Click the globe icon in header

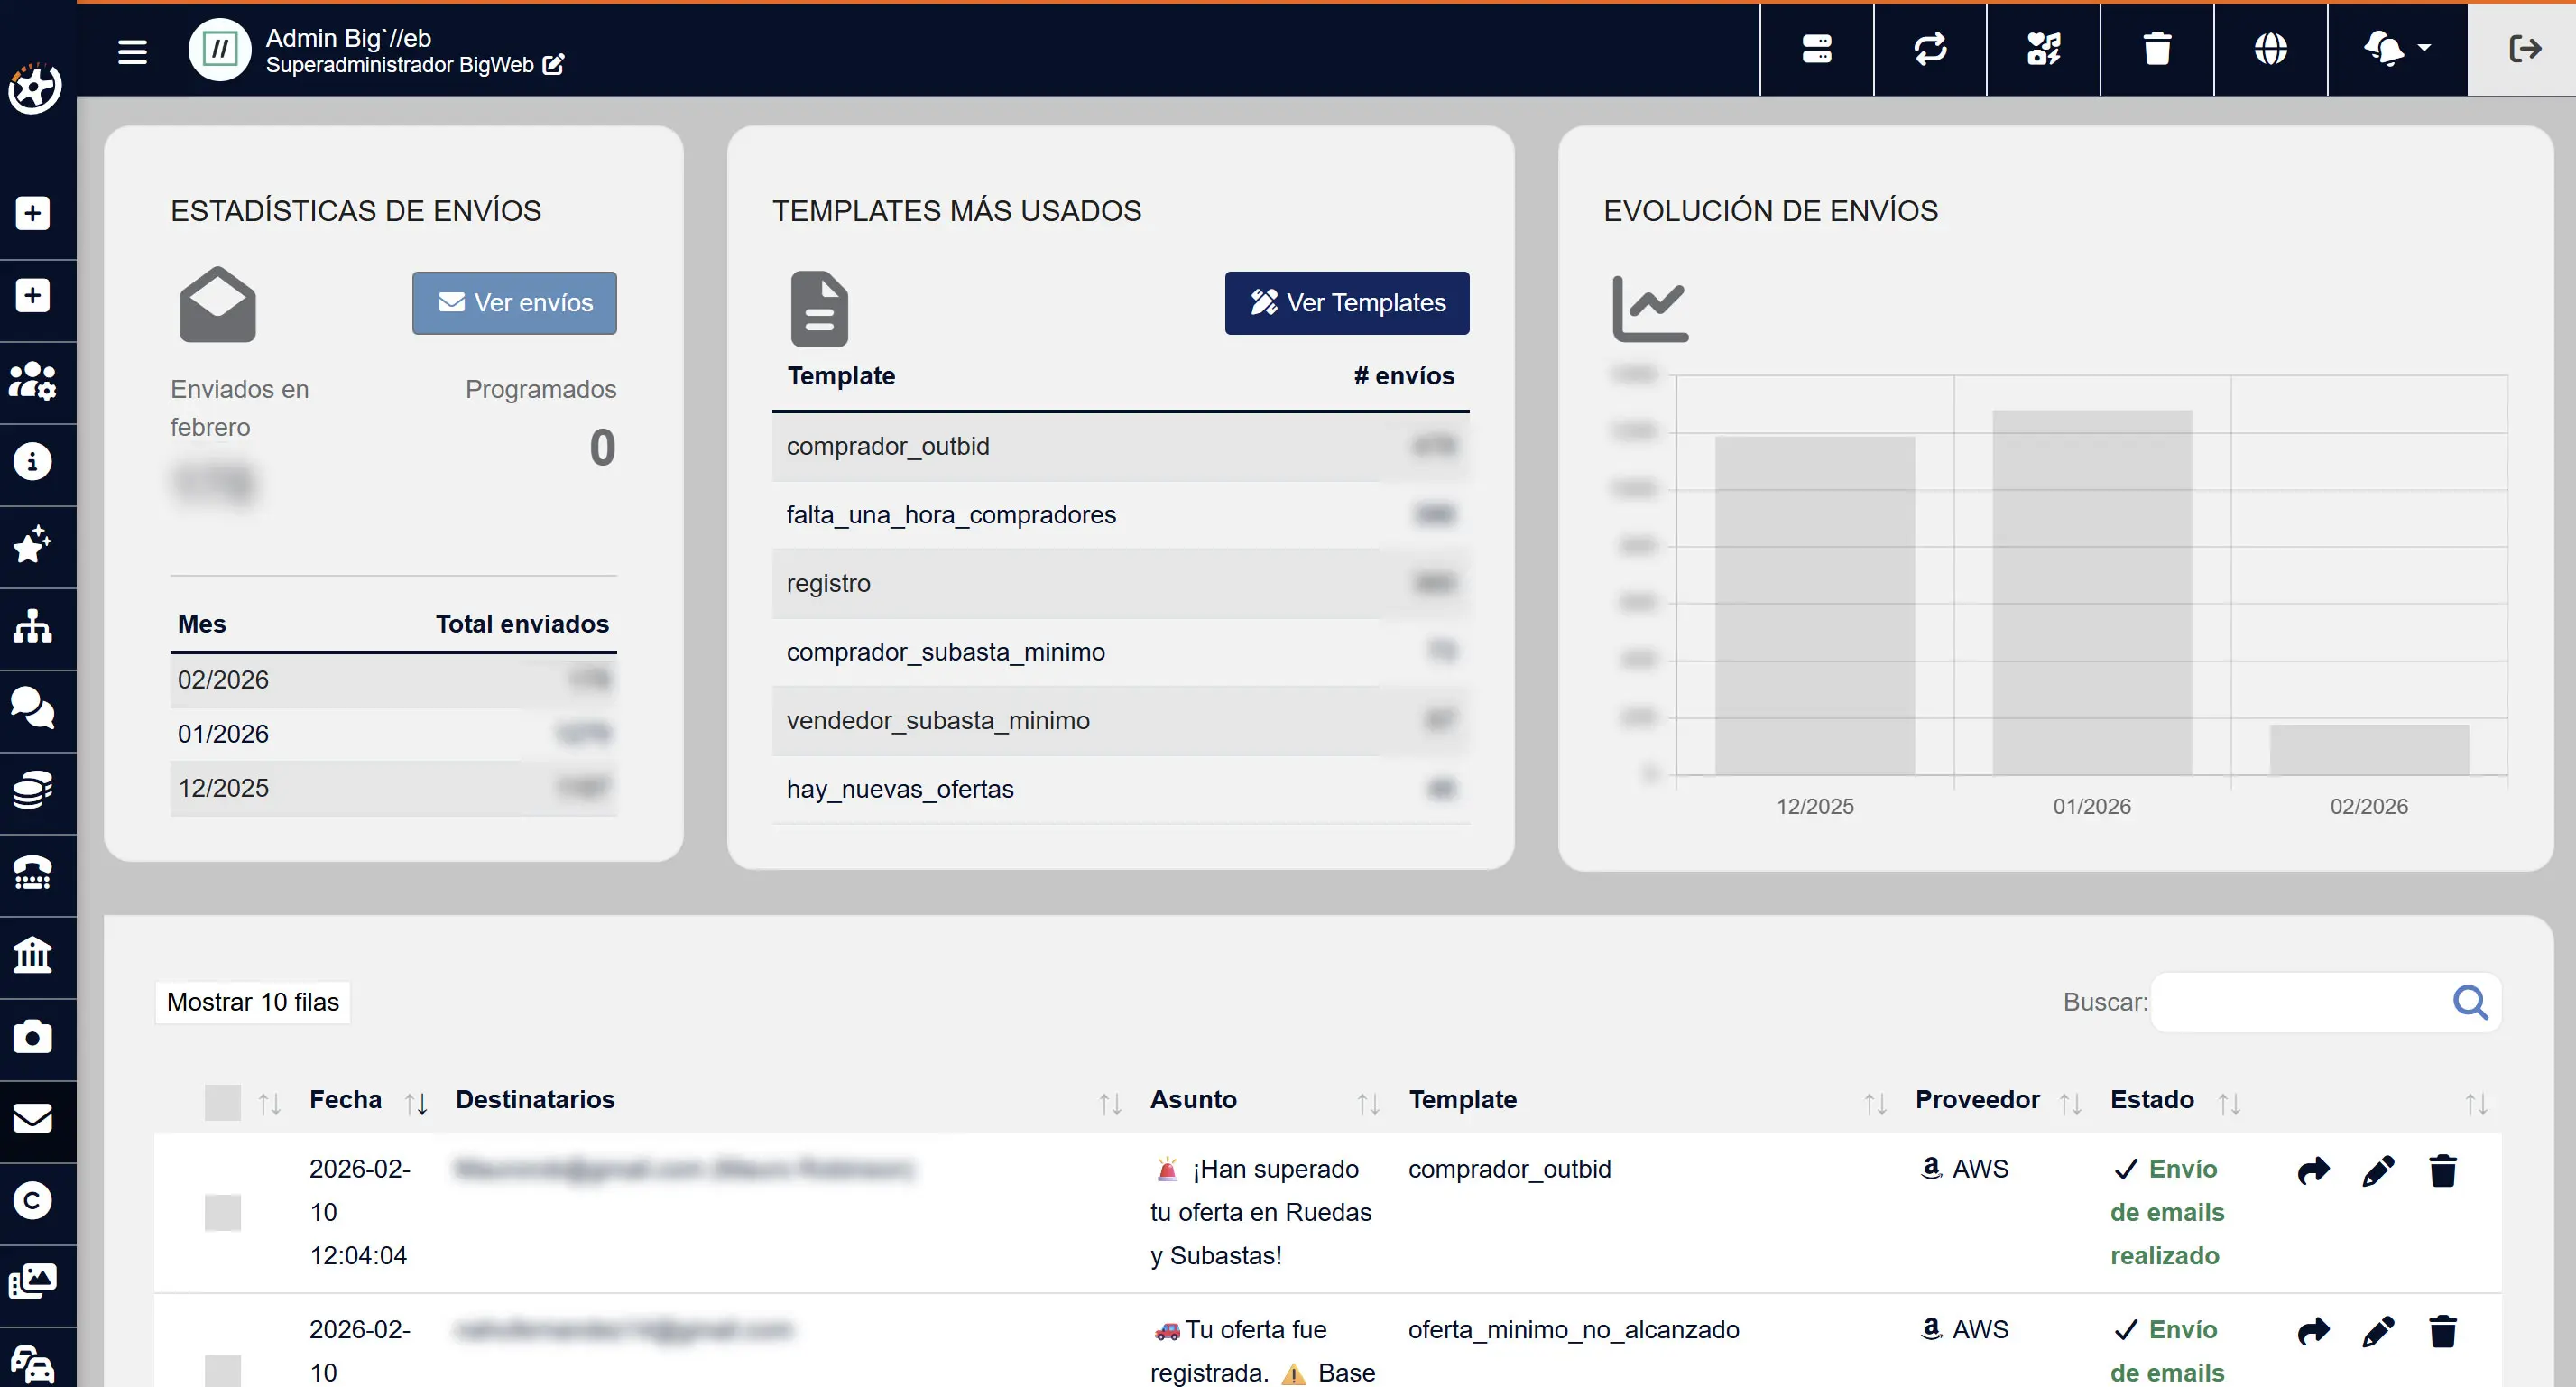coord(2270,49)
